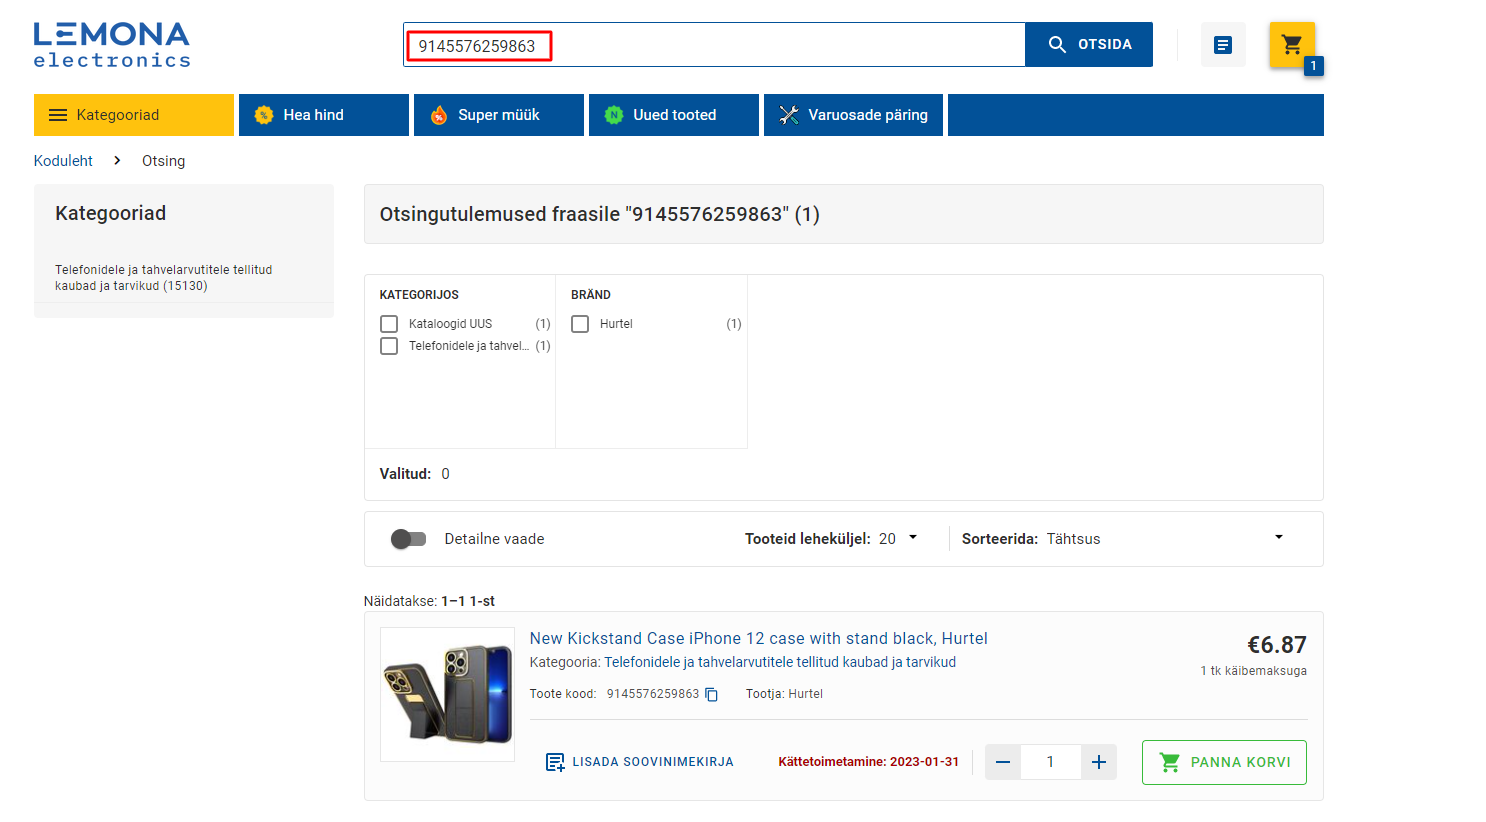Click the wishlist icon beside Lisada soovinimekirja
The width and height of the screenshot is (1486, 822).
[555, 762]
